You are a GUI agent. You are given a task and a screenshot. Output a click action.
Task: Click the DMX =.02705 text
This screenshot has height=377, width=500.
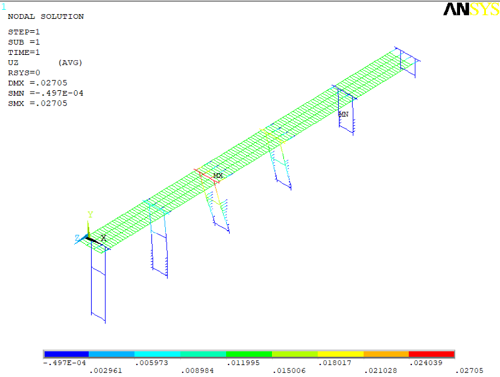38,83
